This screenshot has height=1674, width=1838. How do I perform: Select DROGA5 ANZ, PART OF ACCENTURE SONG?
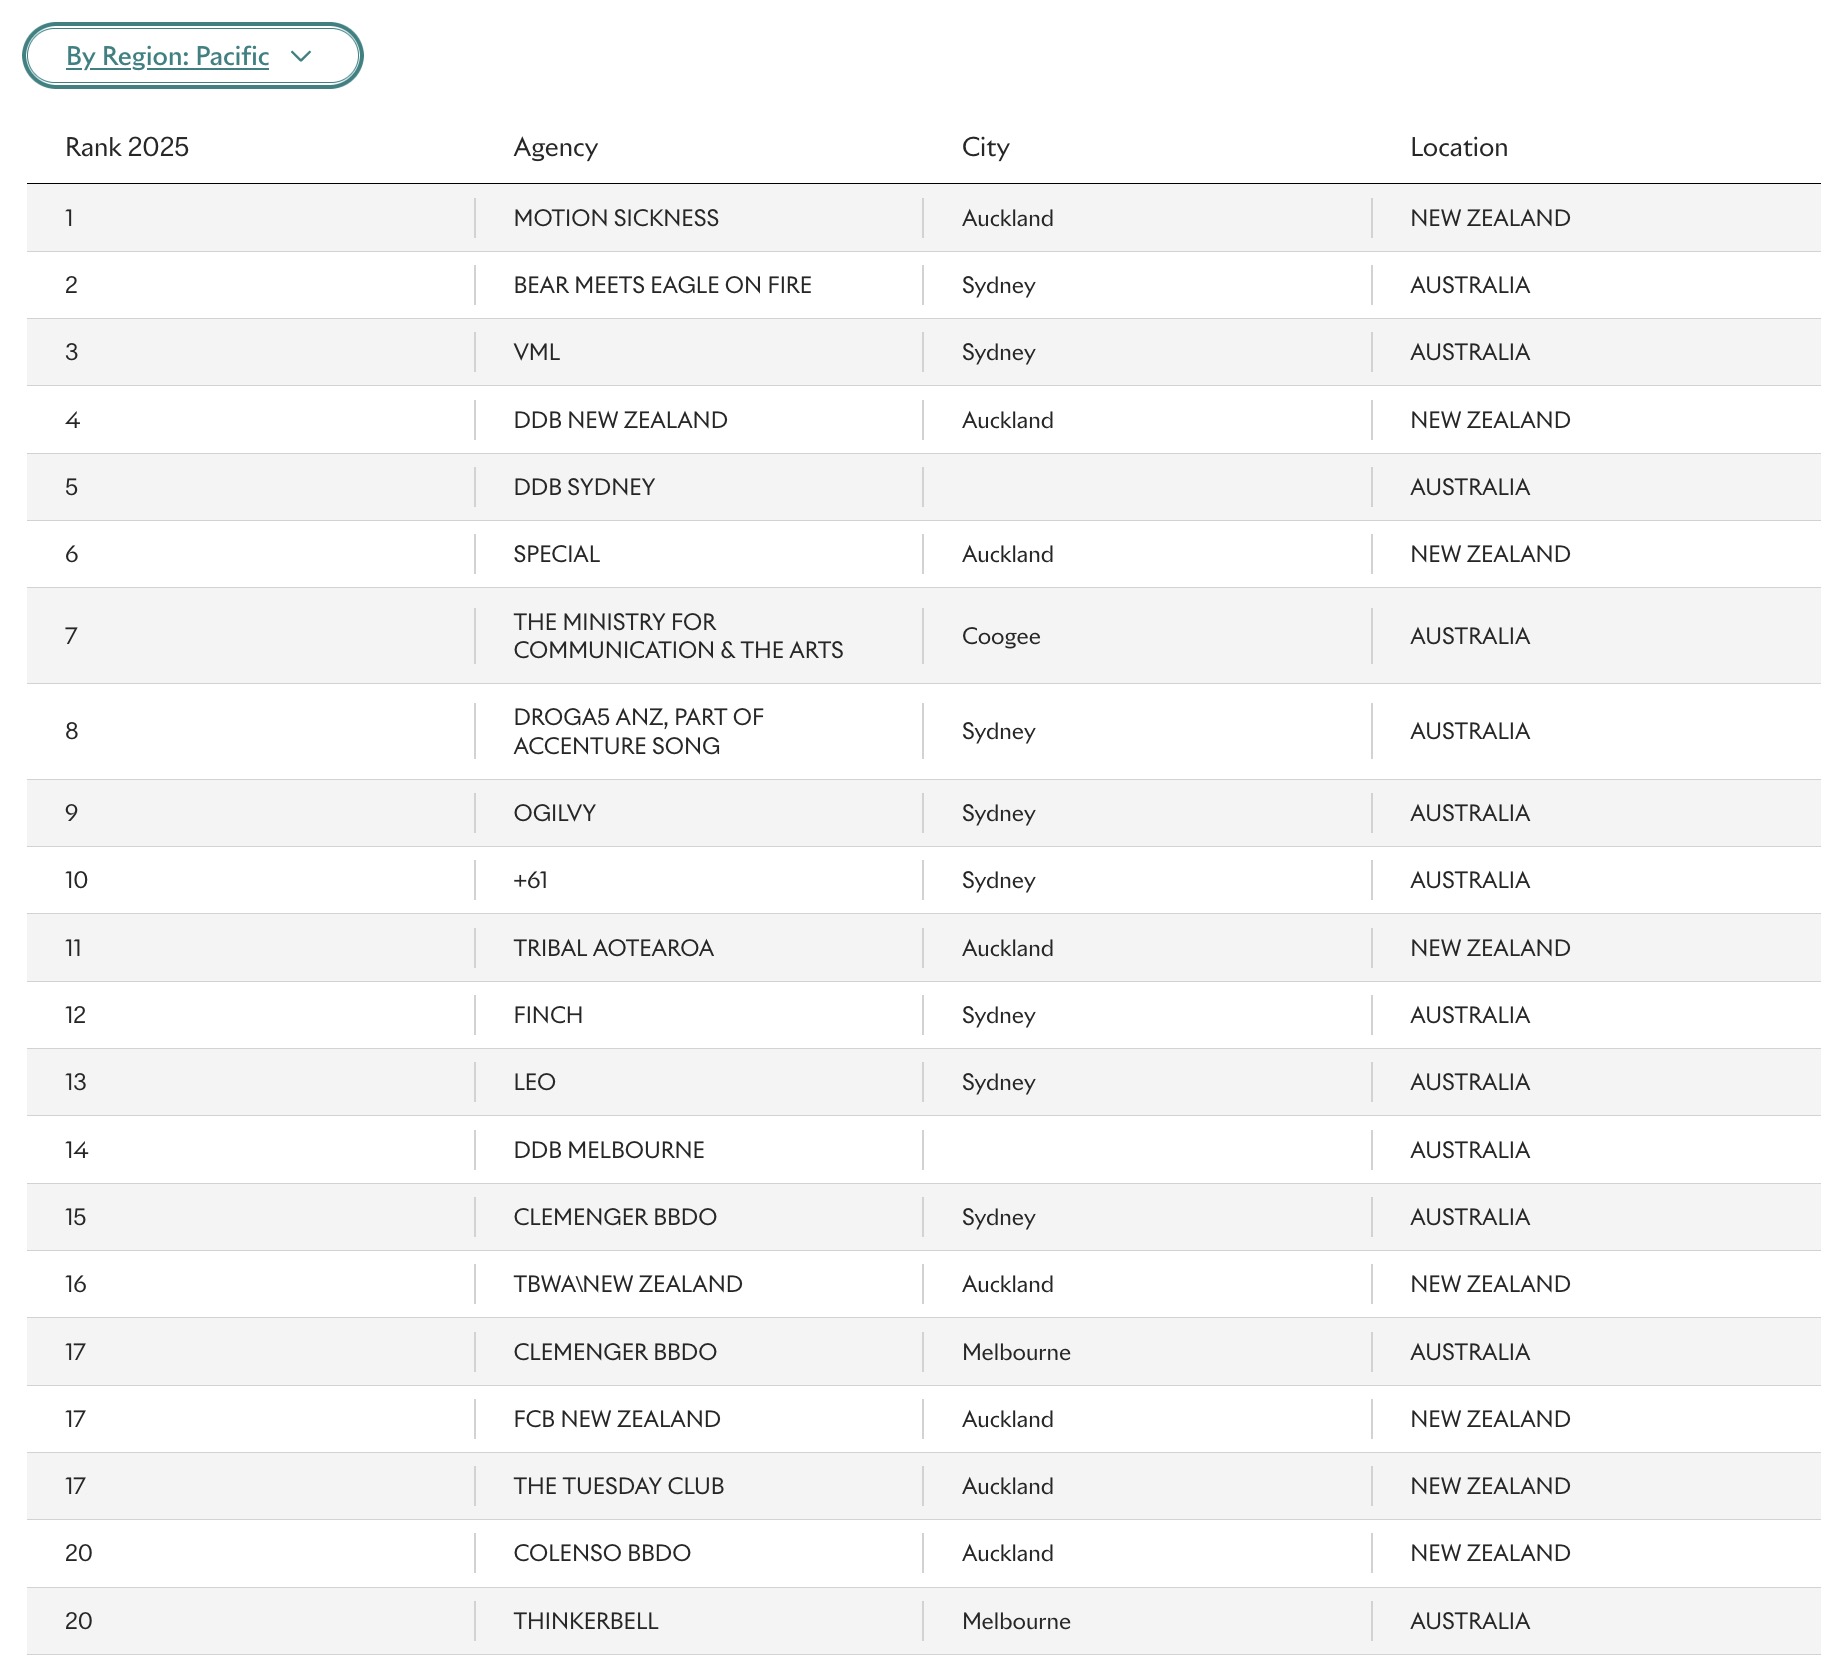tap(638, 731)
